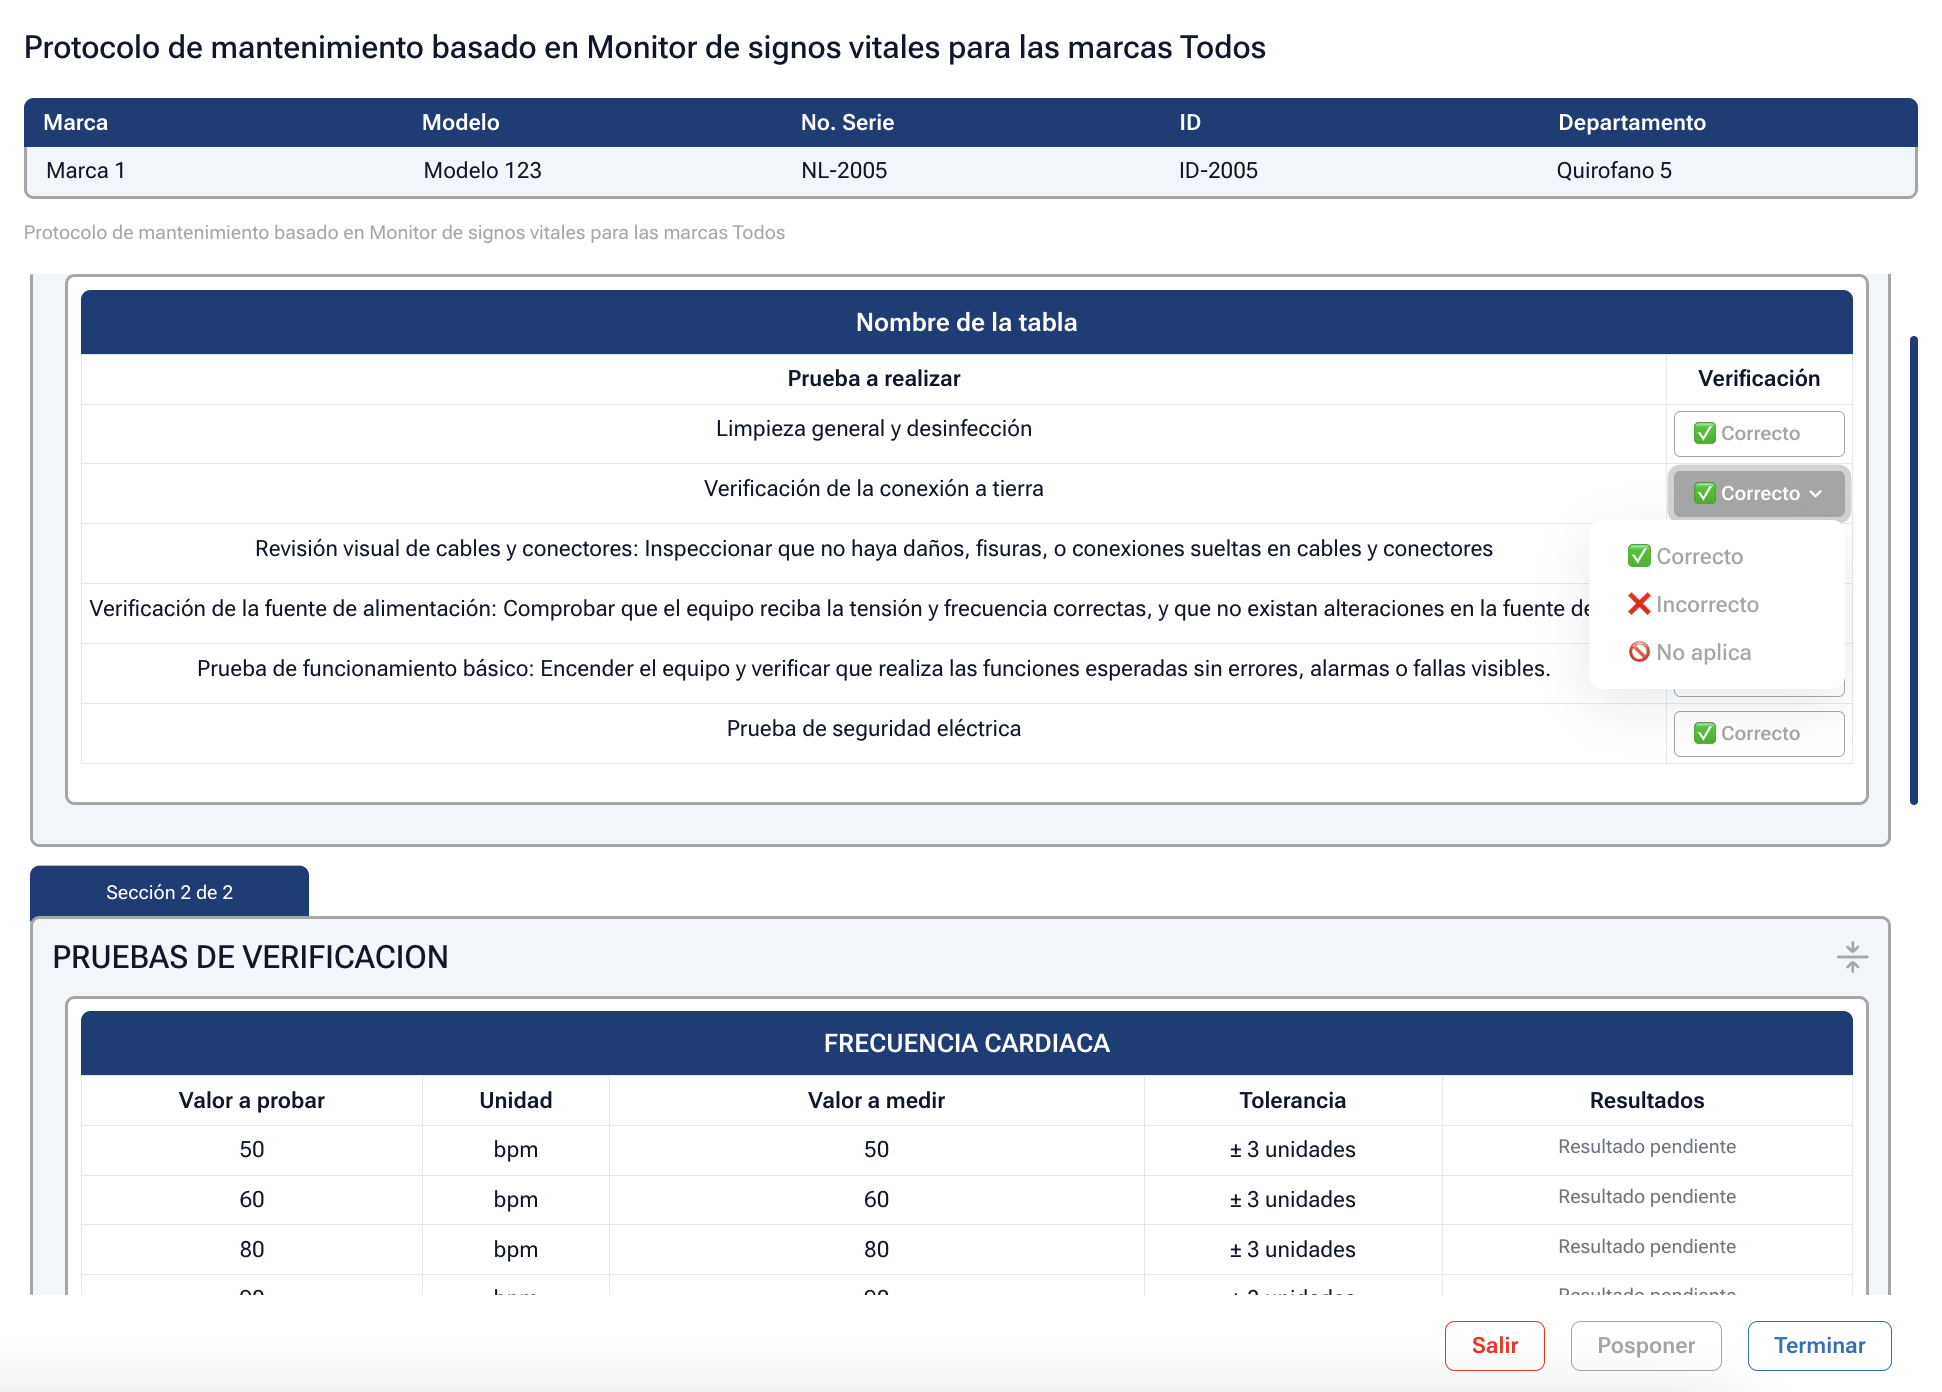Screen dimensions: 1942x1392
Task: Close dropdown for Verificación de la conexión a tierra
Action: pos(1758,494)
